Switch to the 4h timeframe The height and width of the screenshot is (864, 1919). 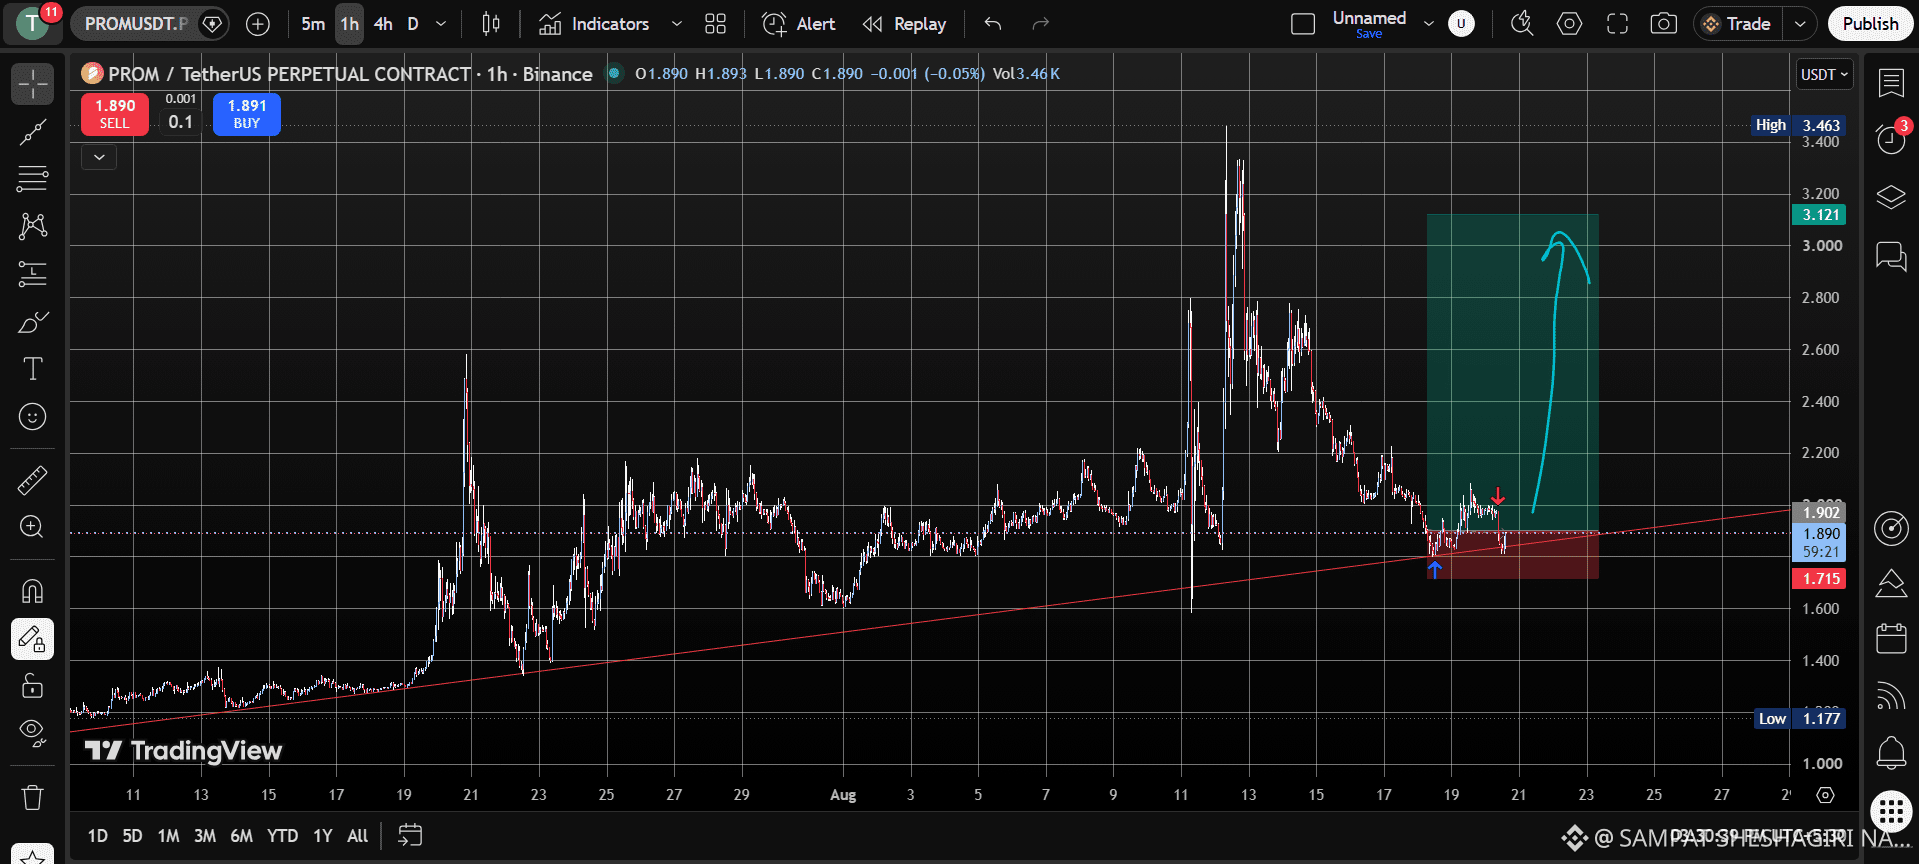point(383,24)
